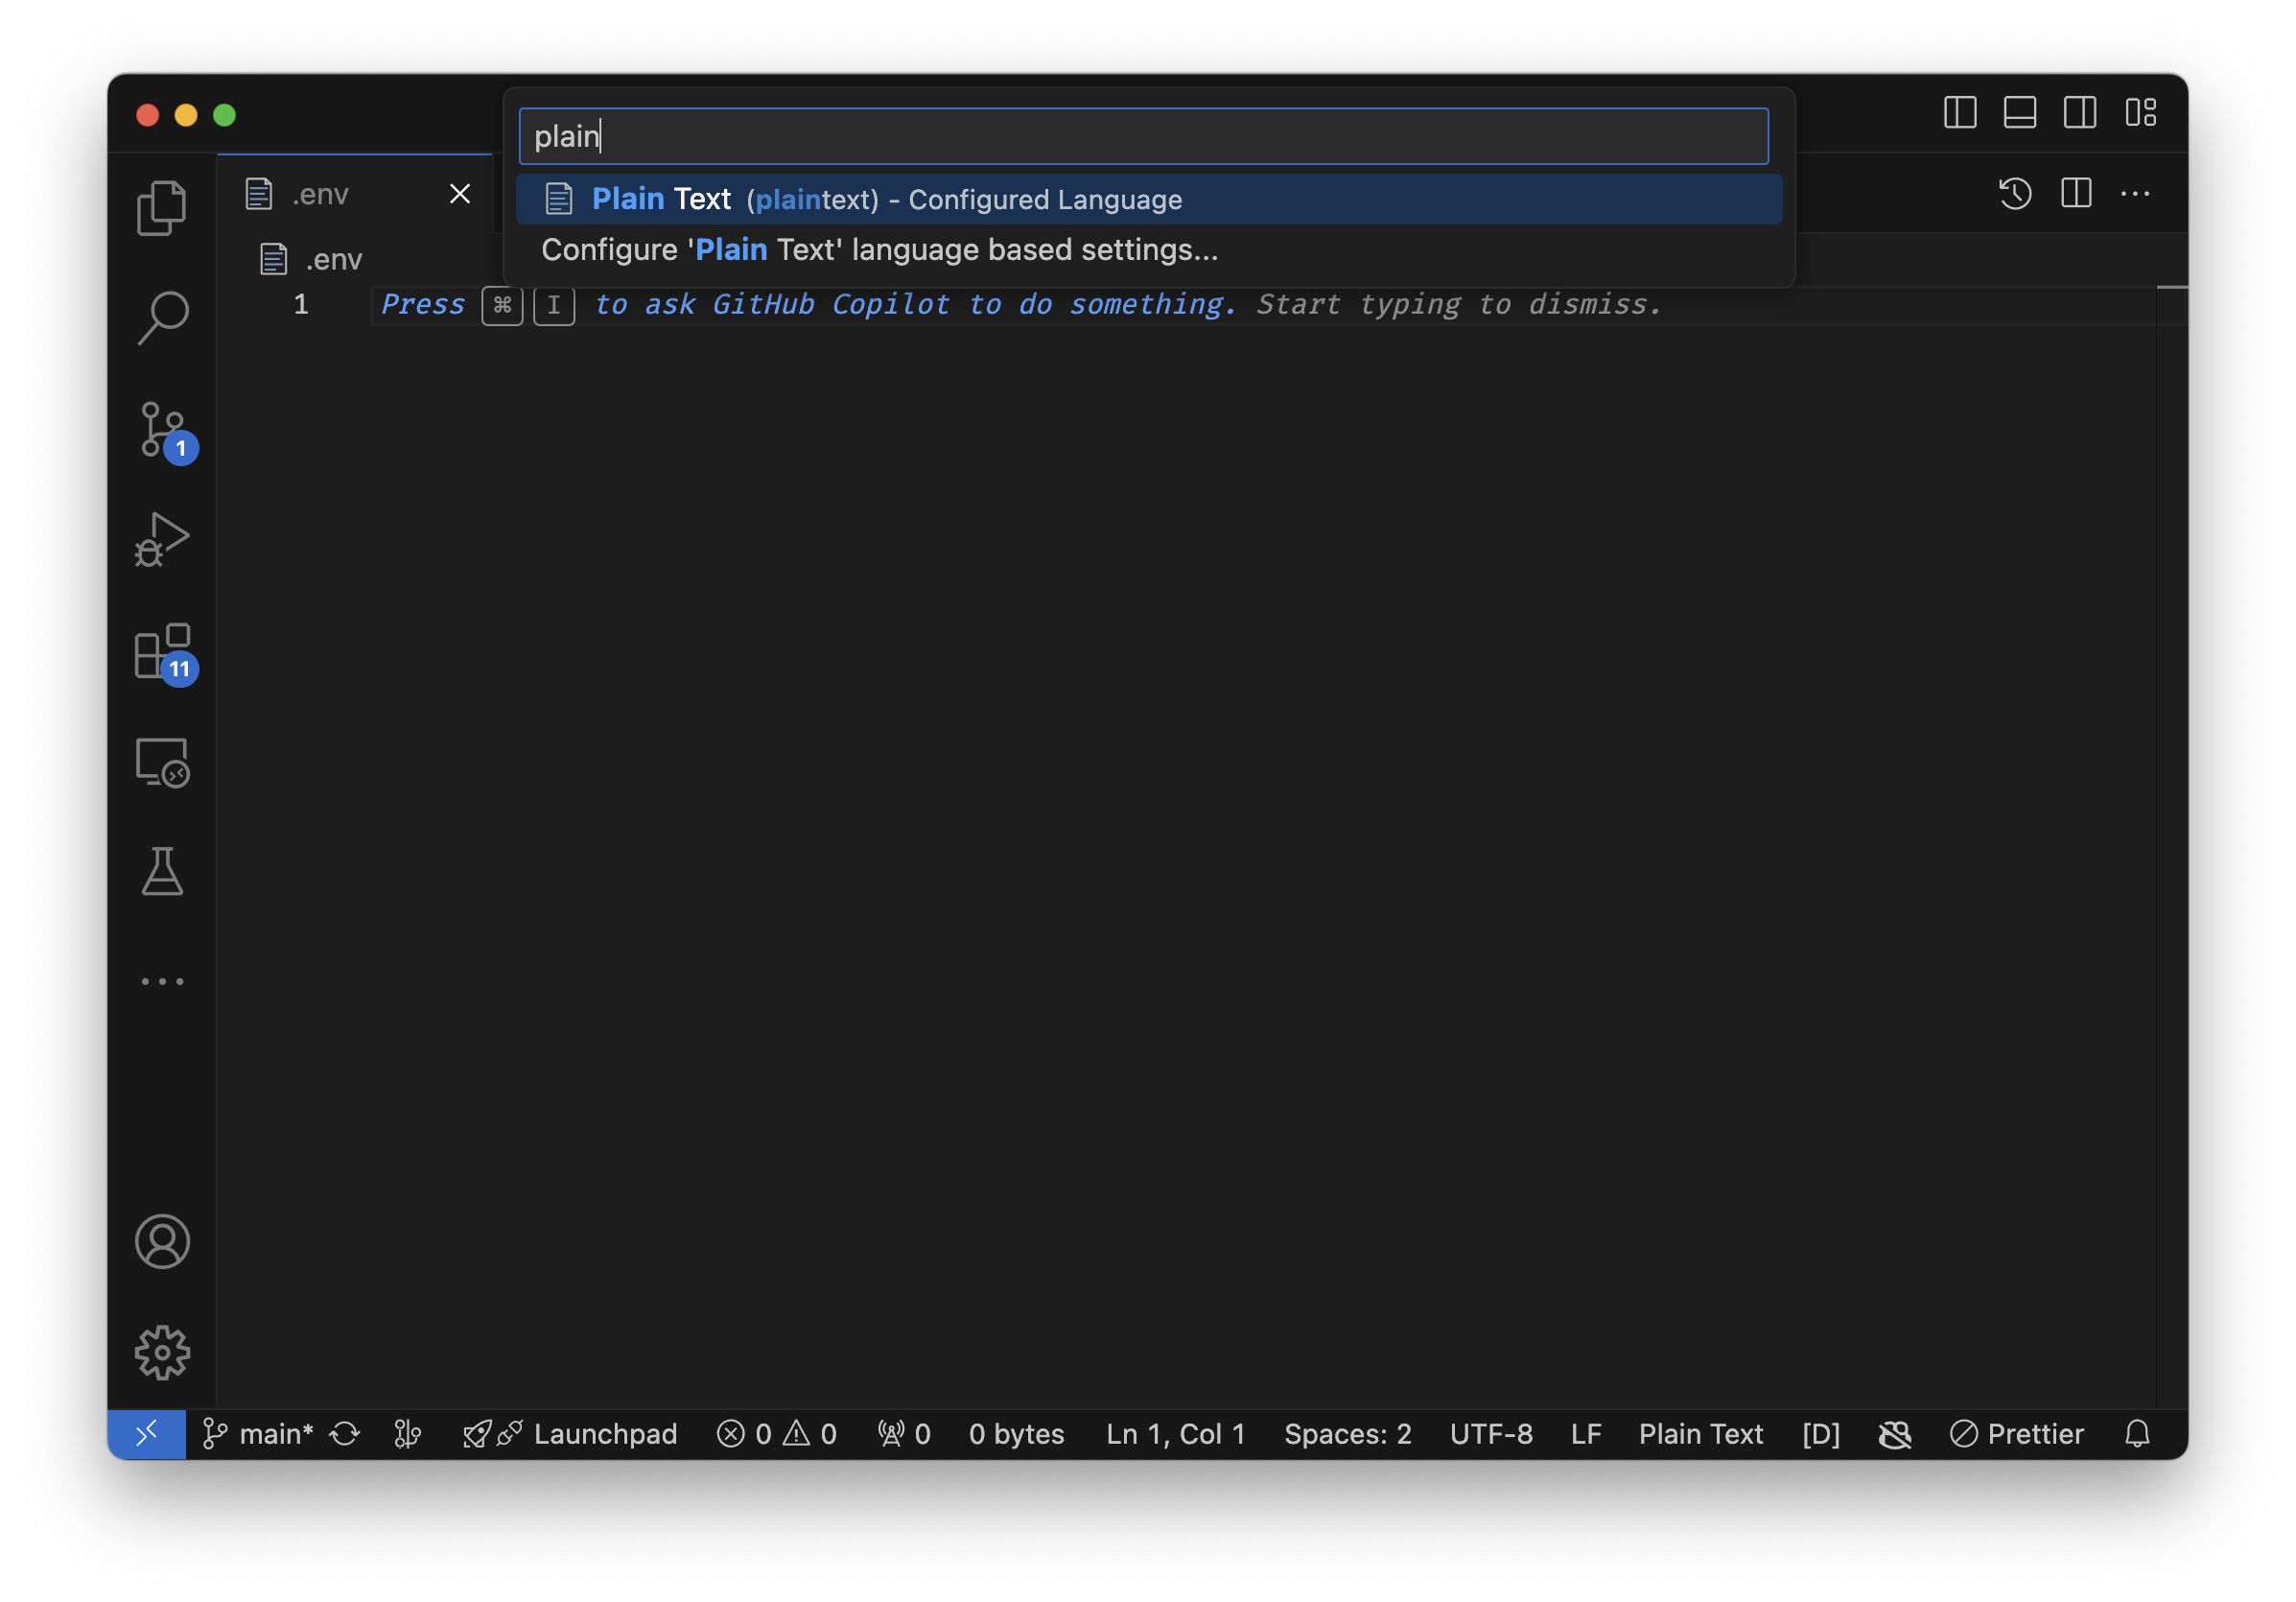Click the Remote Explorer icon
Screen dimensions: 2296x1602
click(164, 761)
